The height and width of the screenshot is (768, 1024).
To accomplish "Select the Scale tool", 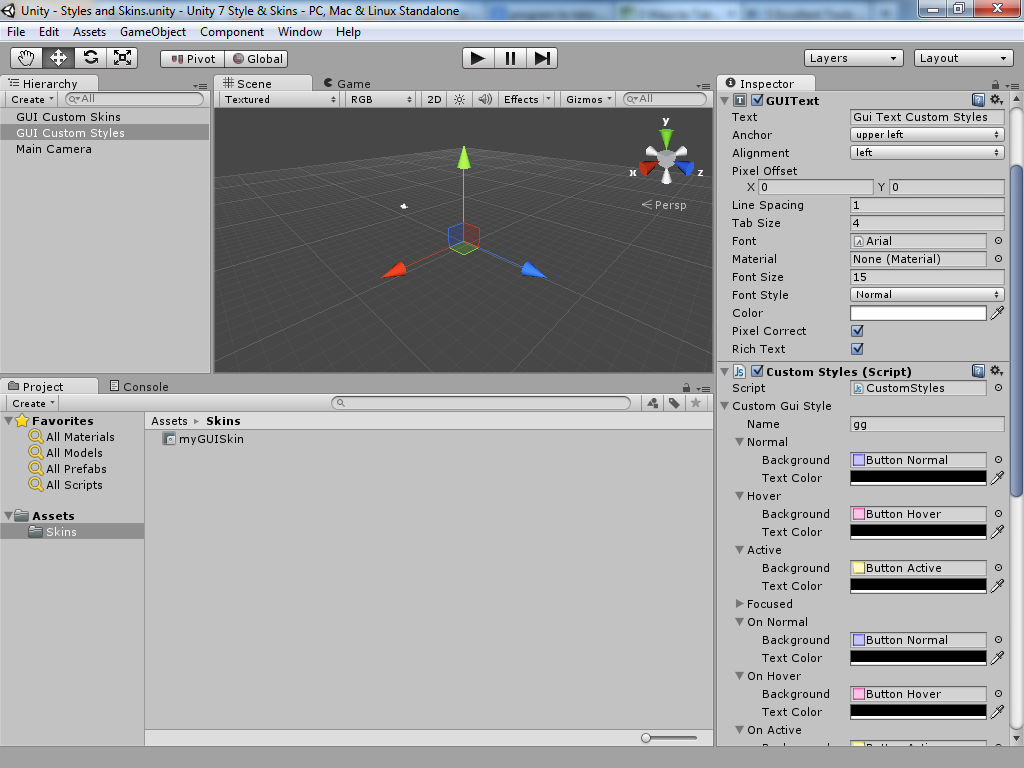I will (122, 58).
